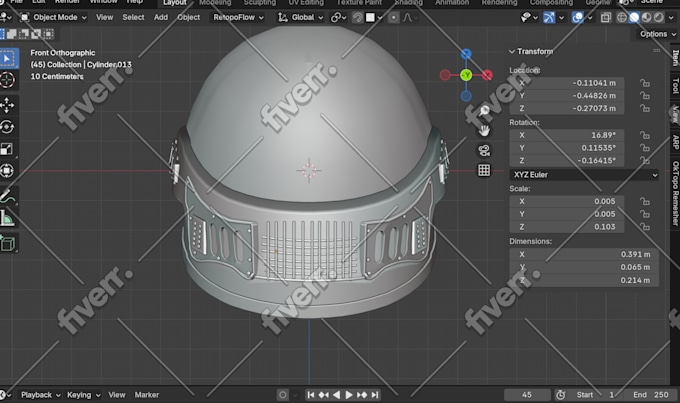The height and width of the screenshot is (403, 680).
Task: Toggle viewport overlays display
Action: (577, 17)
